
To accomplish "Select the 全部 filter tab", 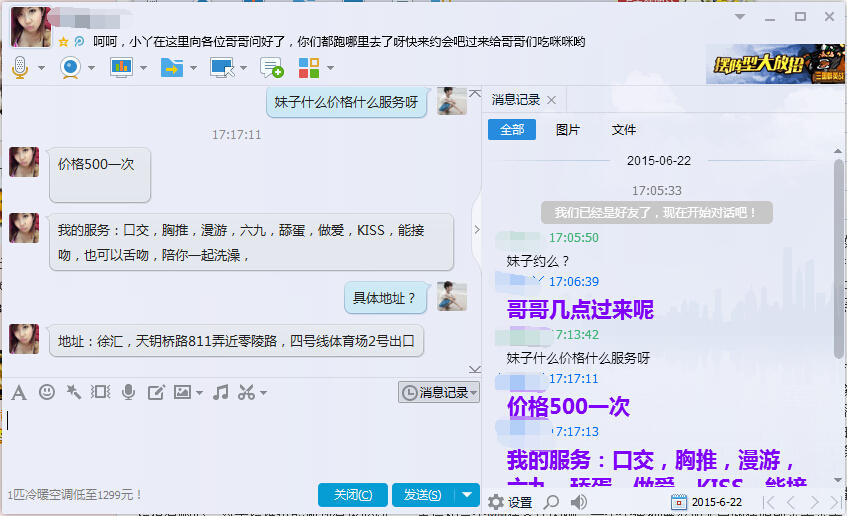I will [512, 130].
